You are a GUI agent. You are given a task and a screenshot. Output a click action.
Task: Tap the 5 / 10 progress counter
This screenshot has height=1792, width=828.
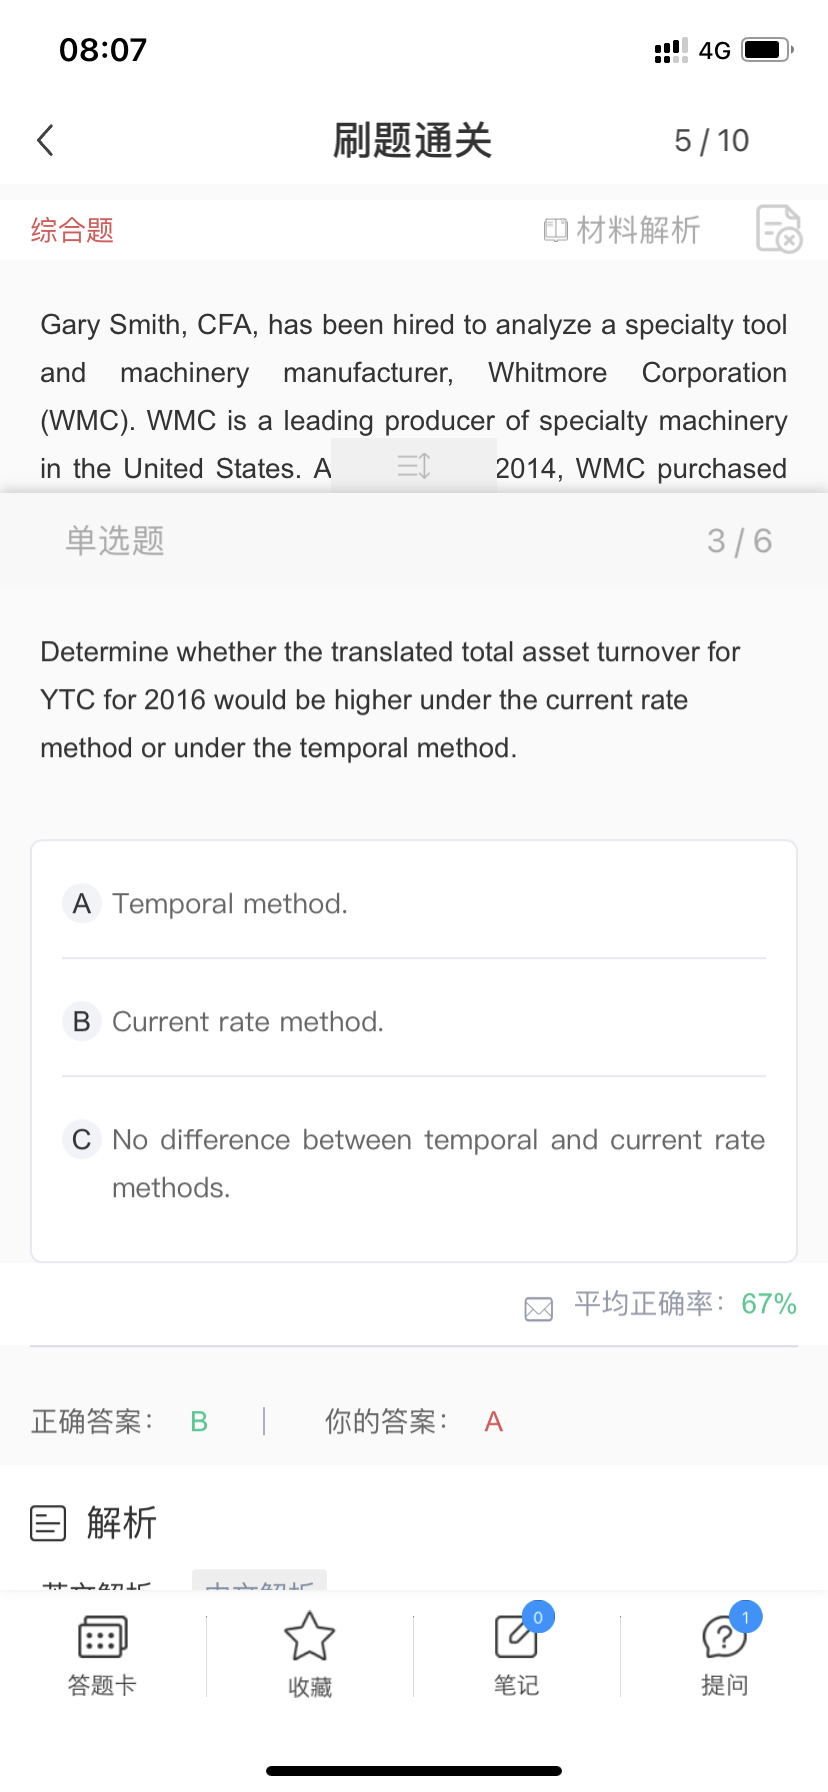[711, 141]
